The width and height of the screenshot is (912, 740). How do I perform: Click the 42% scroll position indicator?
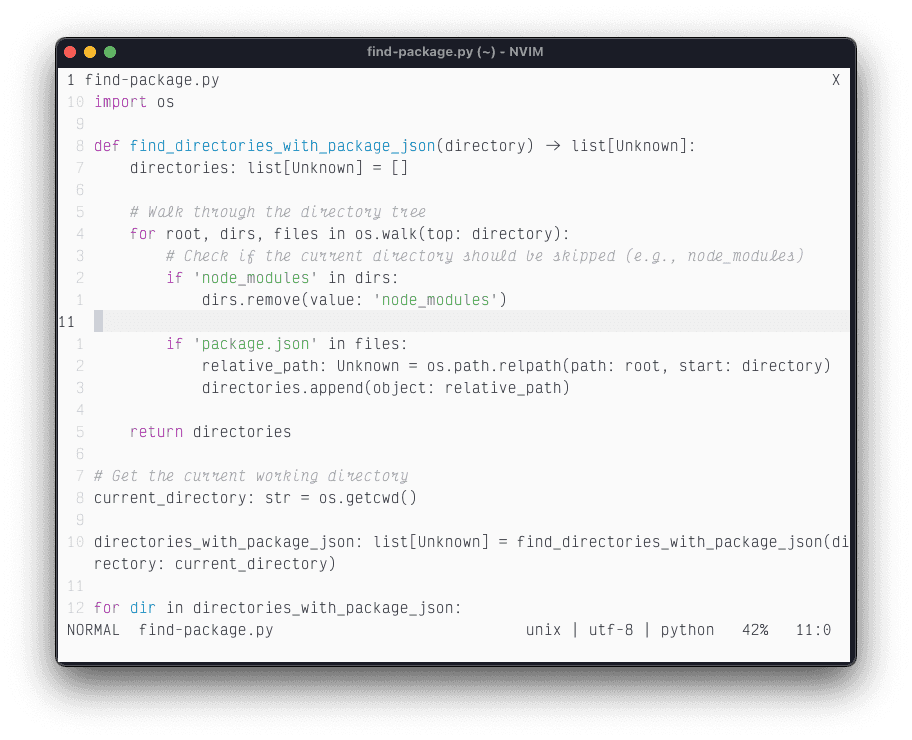(755, 630)
